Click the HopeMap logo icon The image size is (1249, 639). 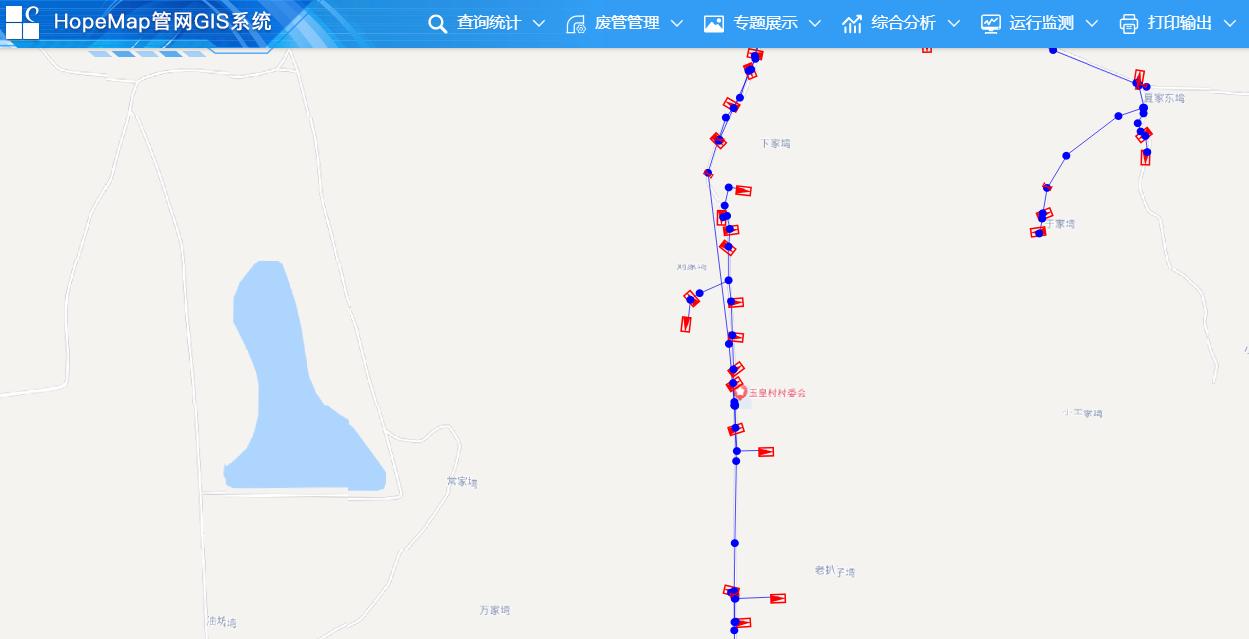click(x=22, y=22)
